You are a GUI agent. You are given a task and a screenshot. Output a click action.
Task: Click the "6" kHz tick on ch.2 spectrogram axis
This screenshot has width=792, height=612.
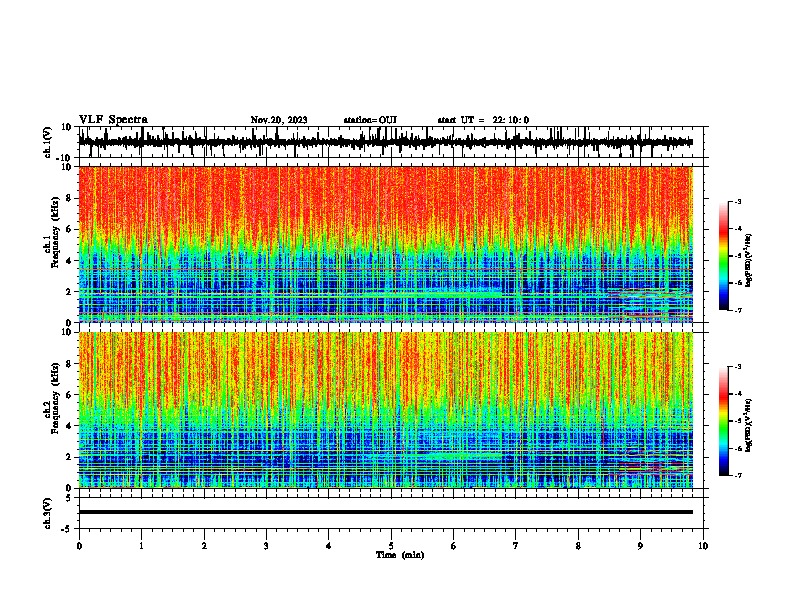tap(69, 395)
